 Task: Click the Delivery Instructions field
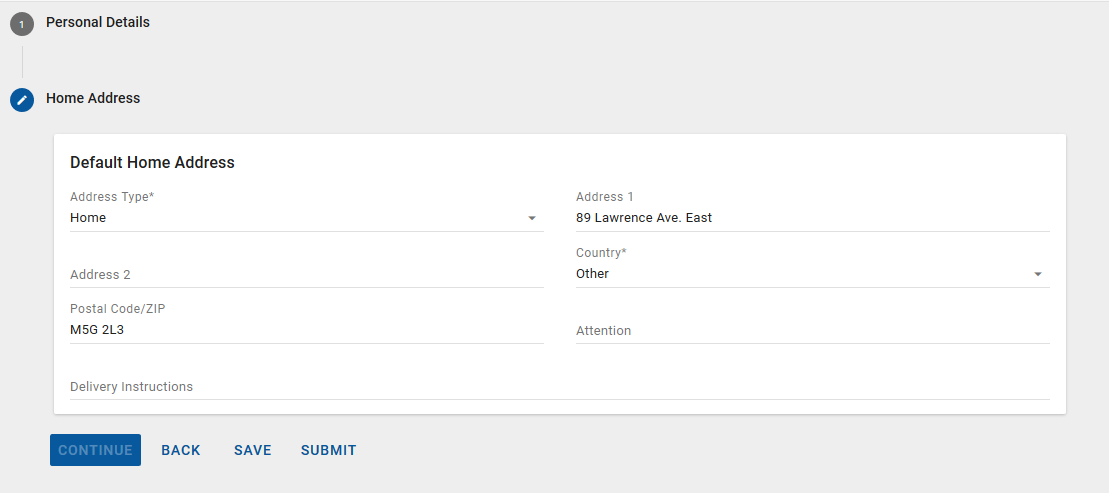pyautogui.click(x=559, y=387)
